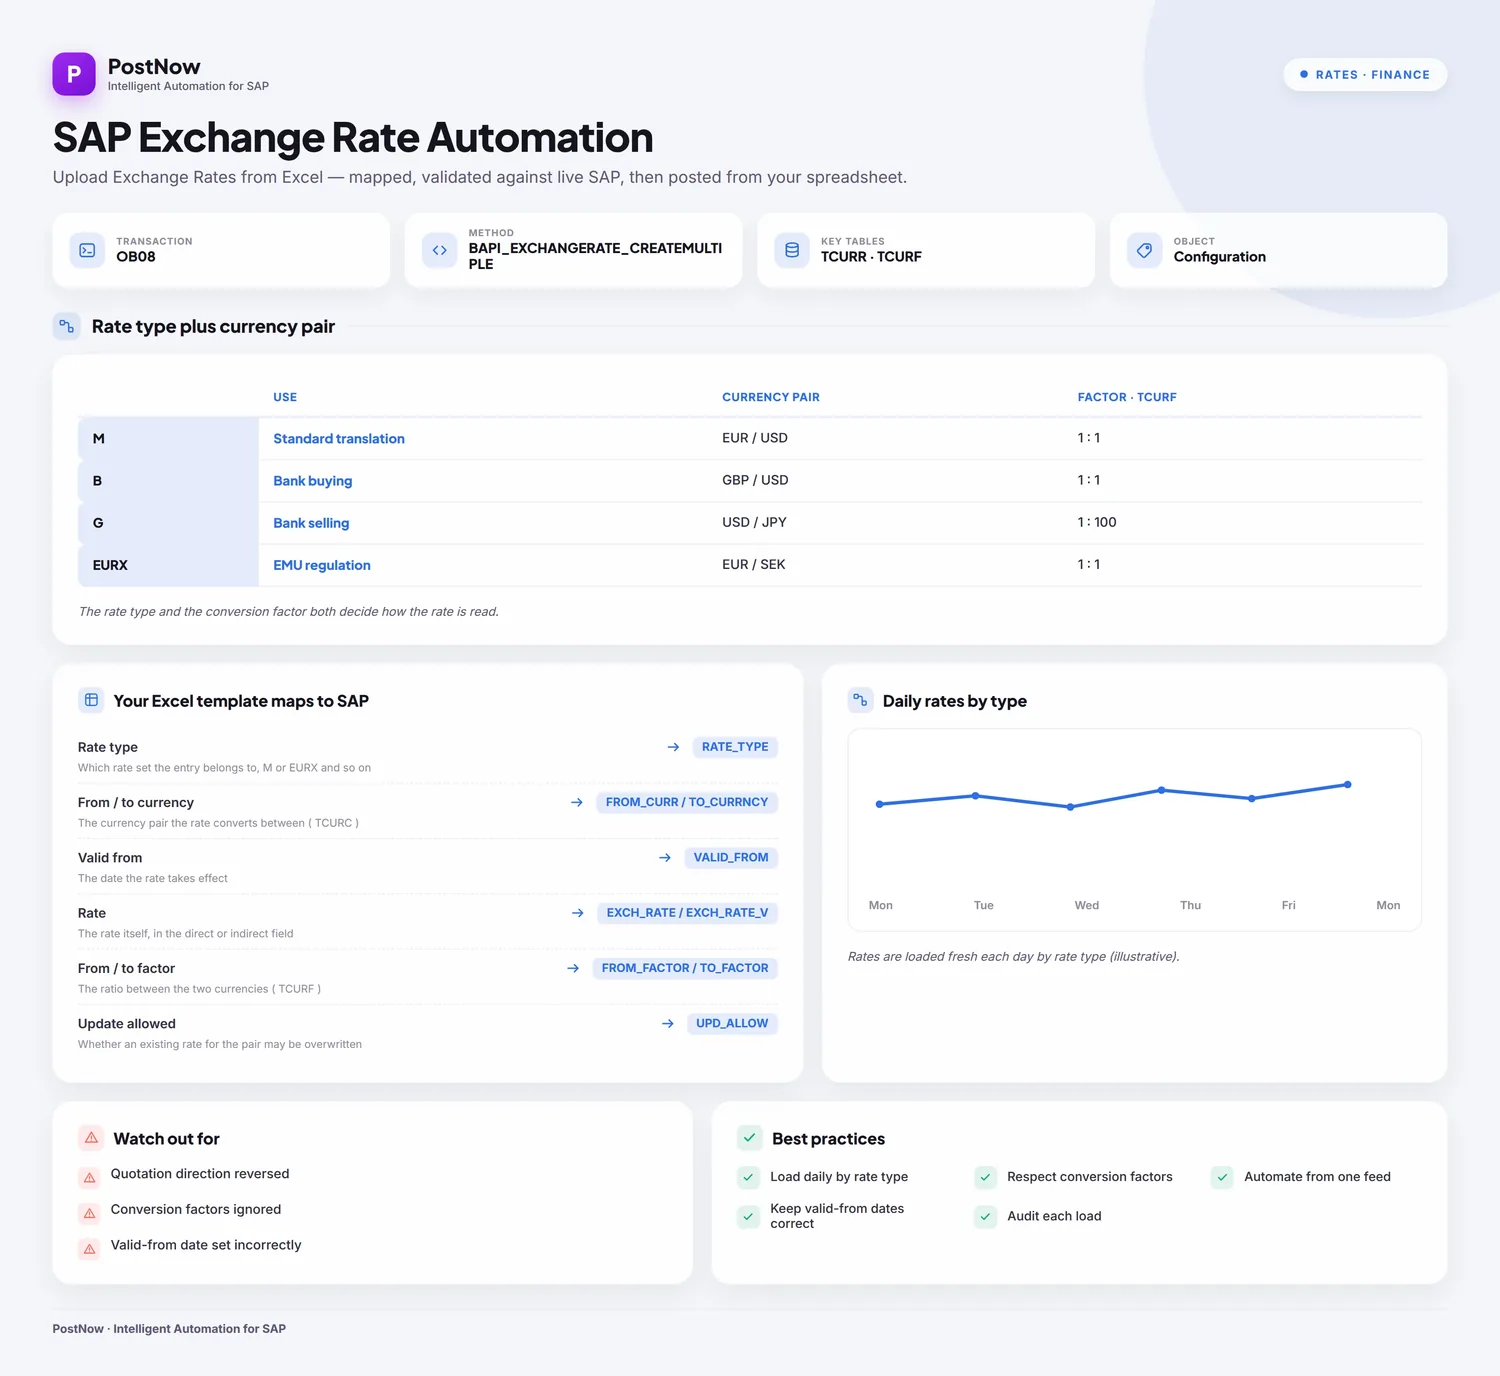Image resolution: width=1500 pixels, height=1376 pixels.
Task: Click the USE column header
Action: tap(285, 397)
